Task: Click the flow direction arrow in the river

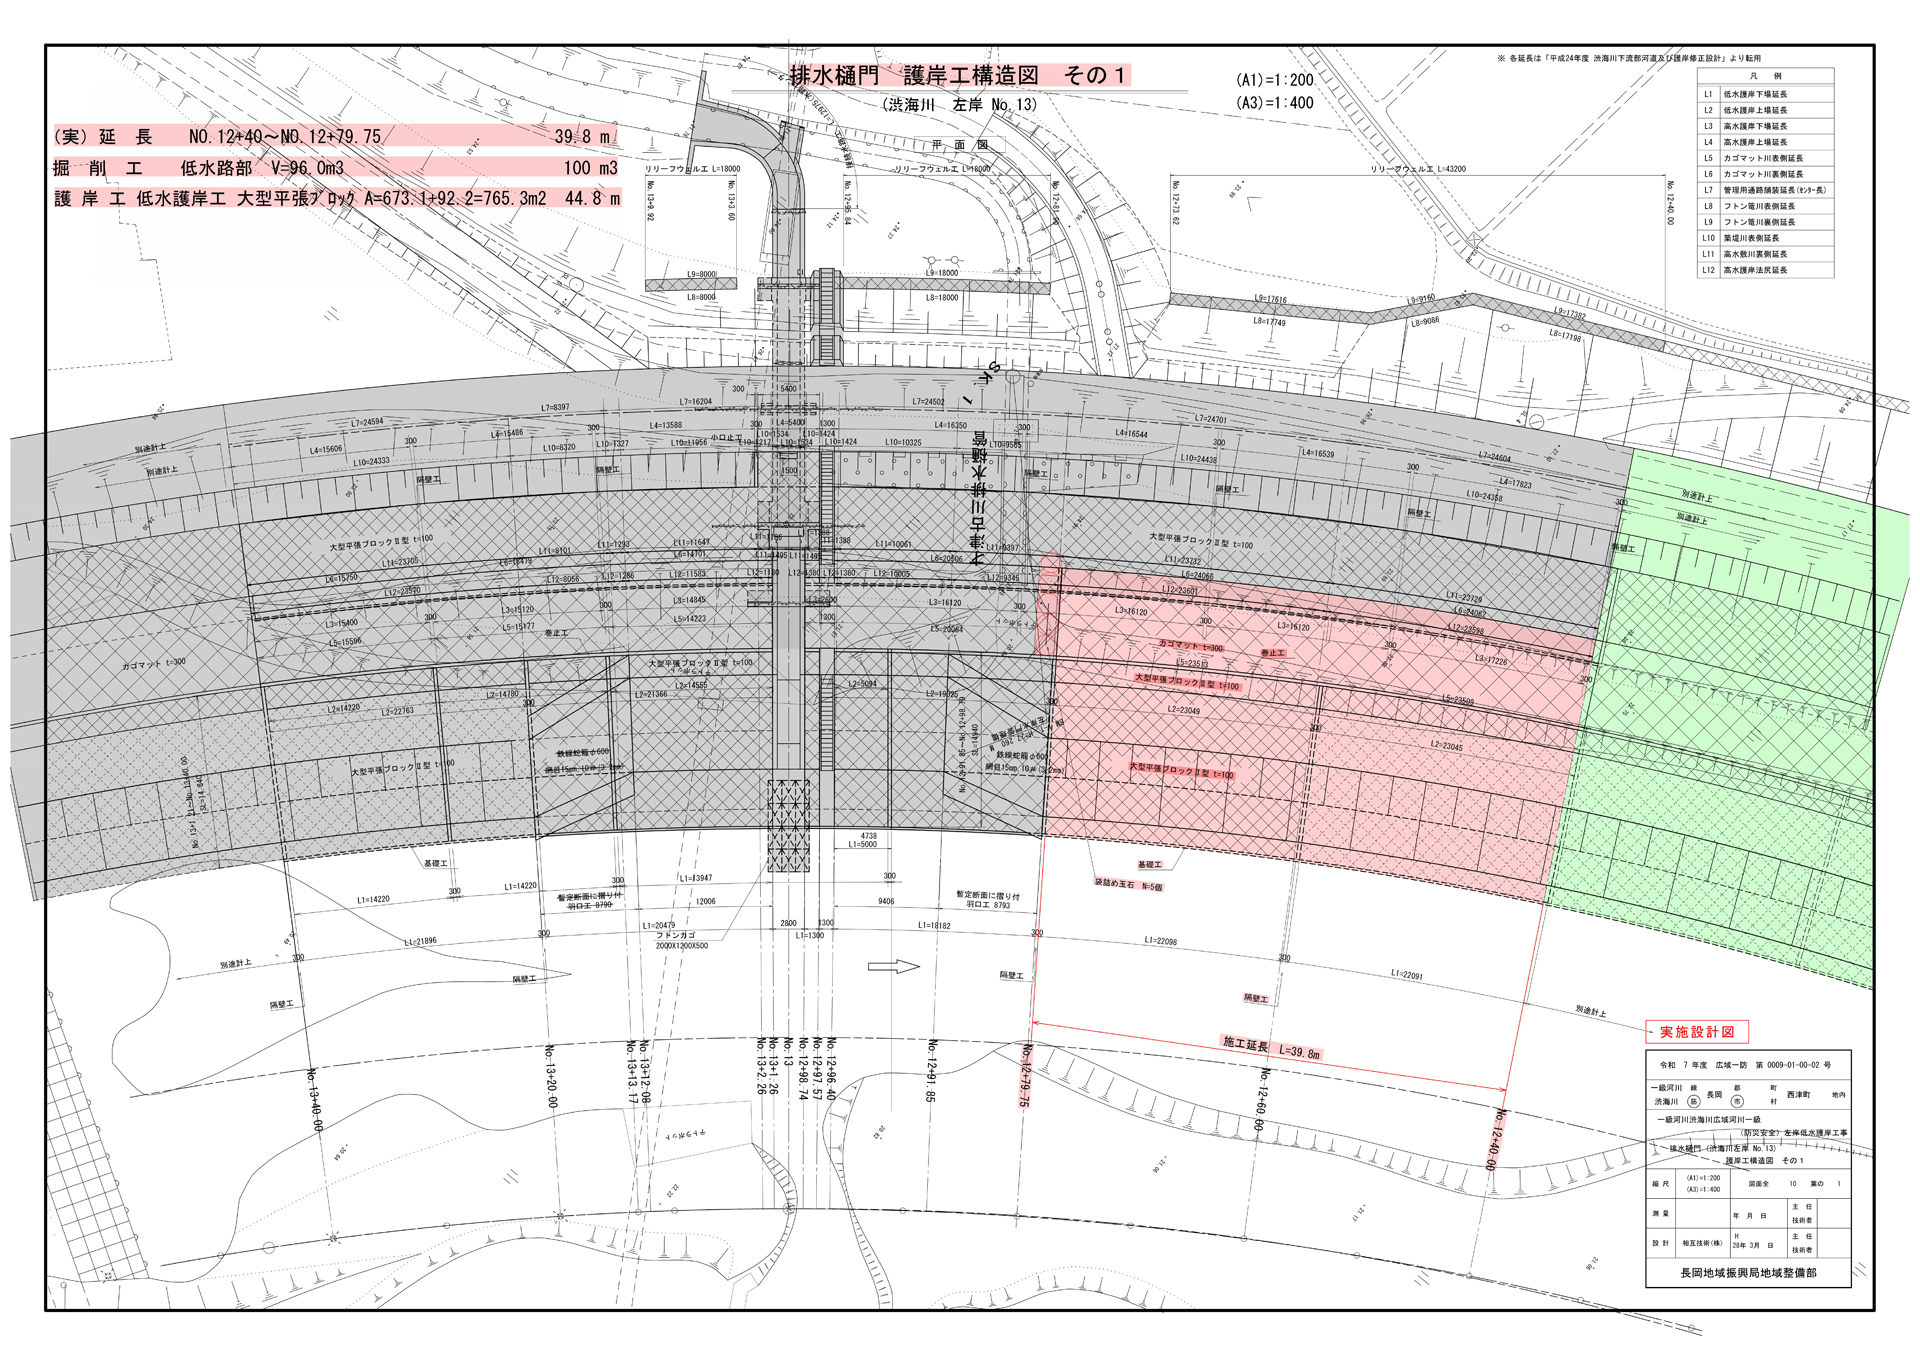Action: pyautogui.click(x=893, y=966)
